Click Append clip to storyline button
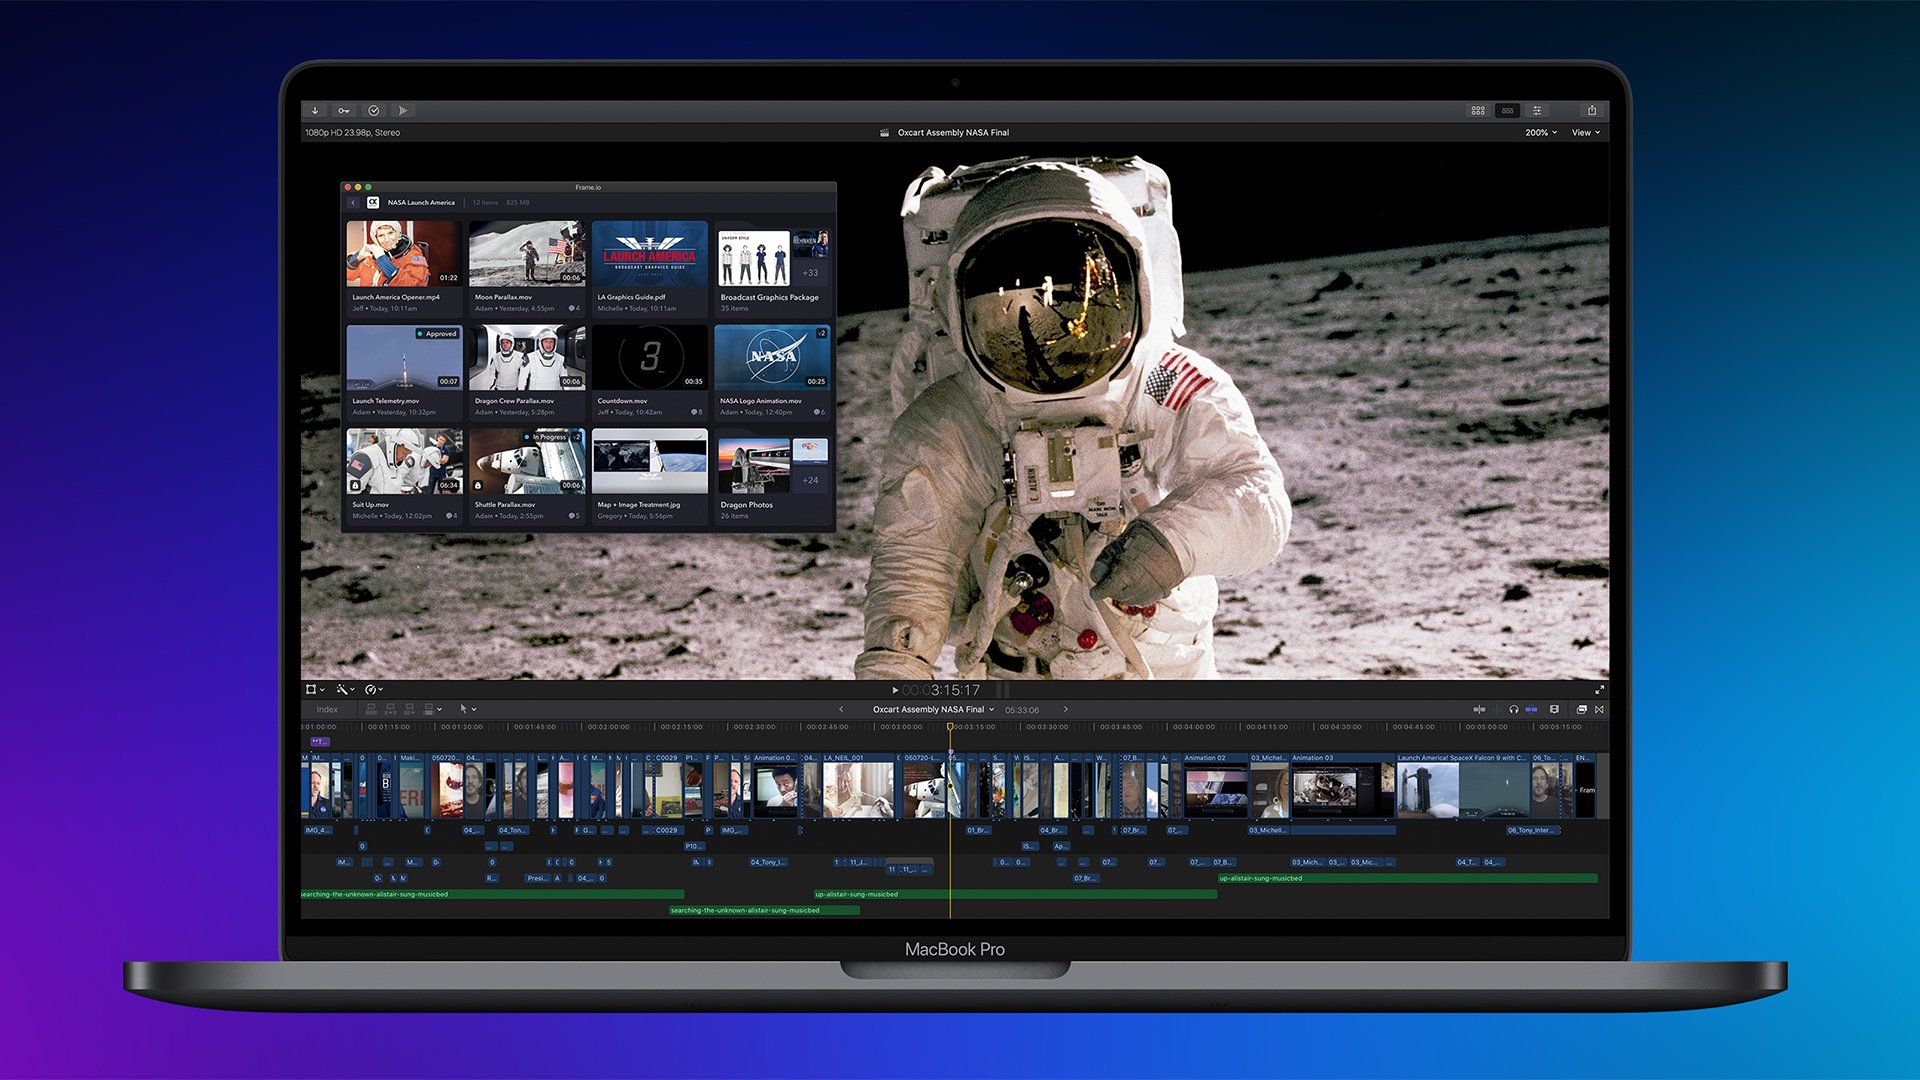The image size is (1920, 1080). 409,709
